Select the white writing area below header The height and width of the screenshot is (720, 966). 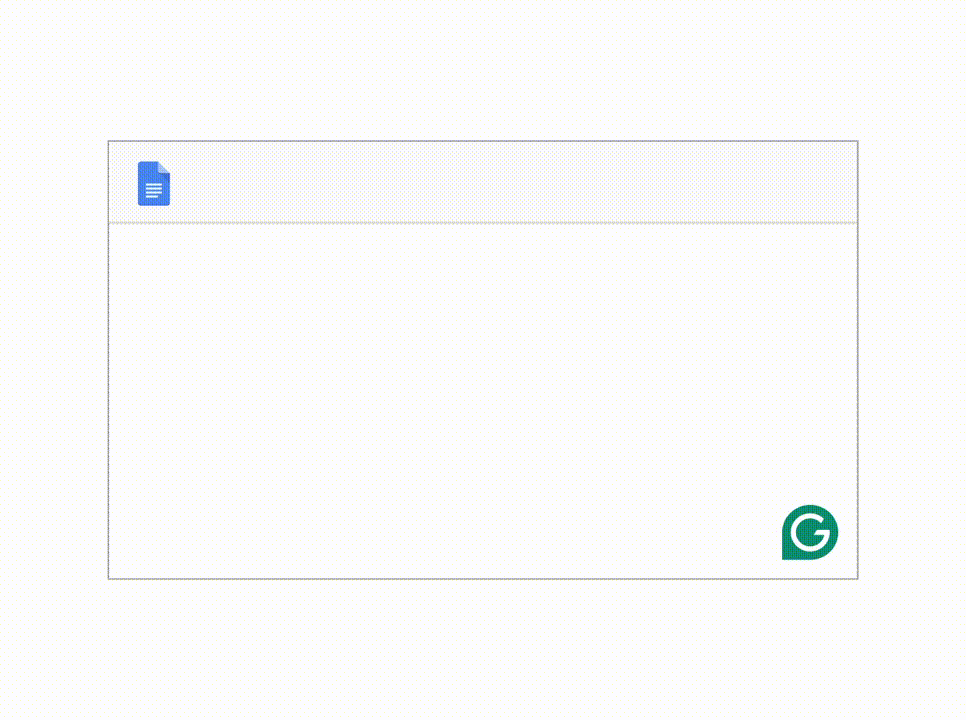click(482, 390)
